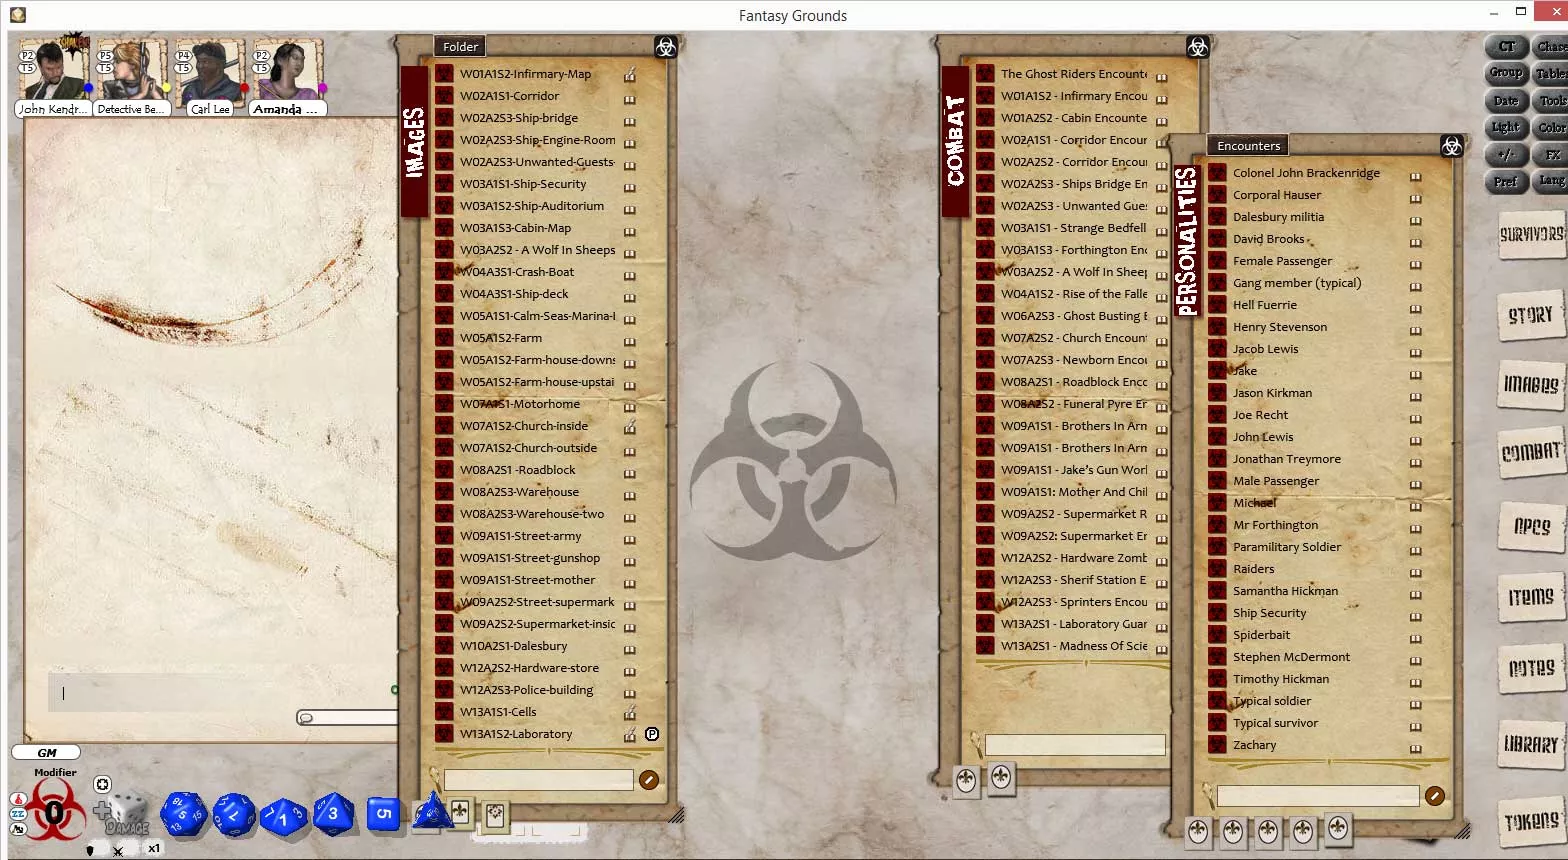Click the small target icon above Damage die

pos(102,784)
